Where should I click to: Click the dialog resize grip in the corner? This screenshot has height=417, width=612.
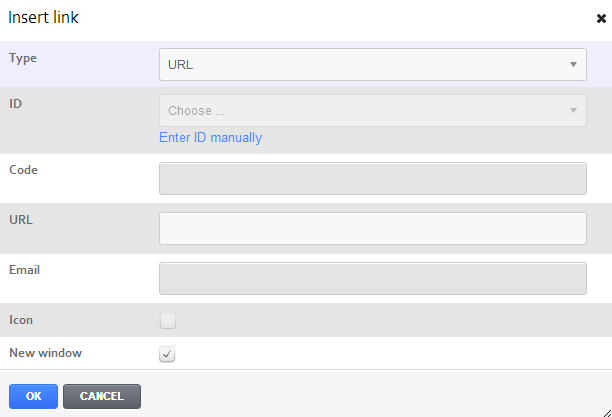(x=607, y=413)
